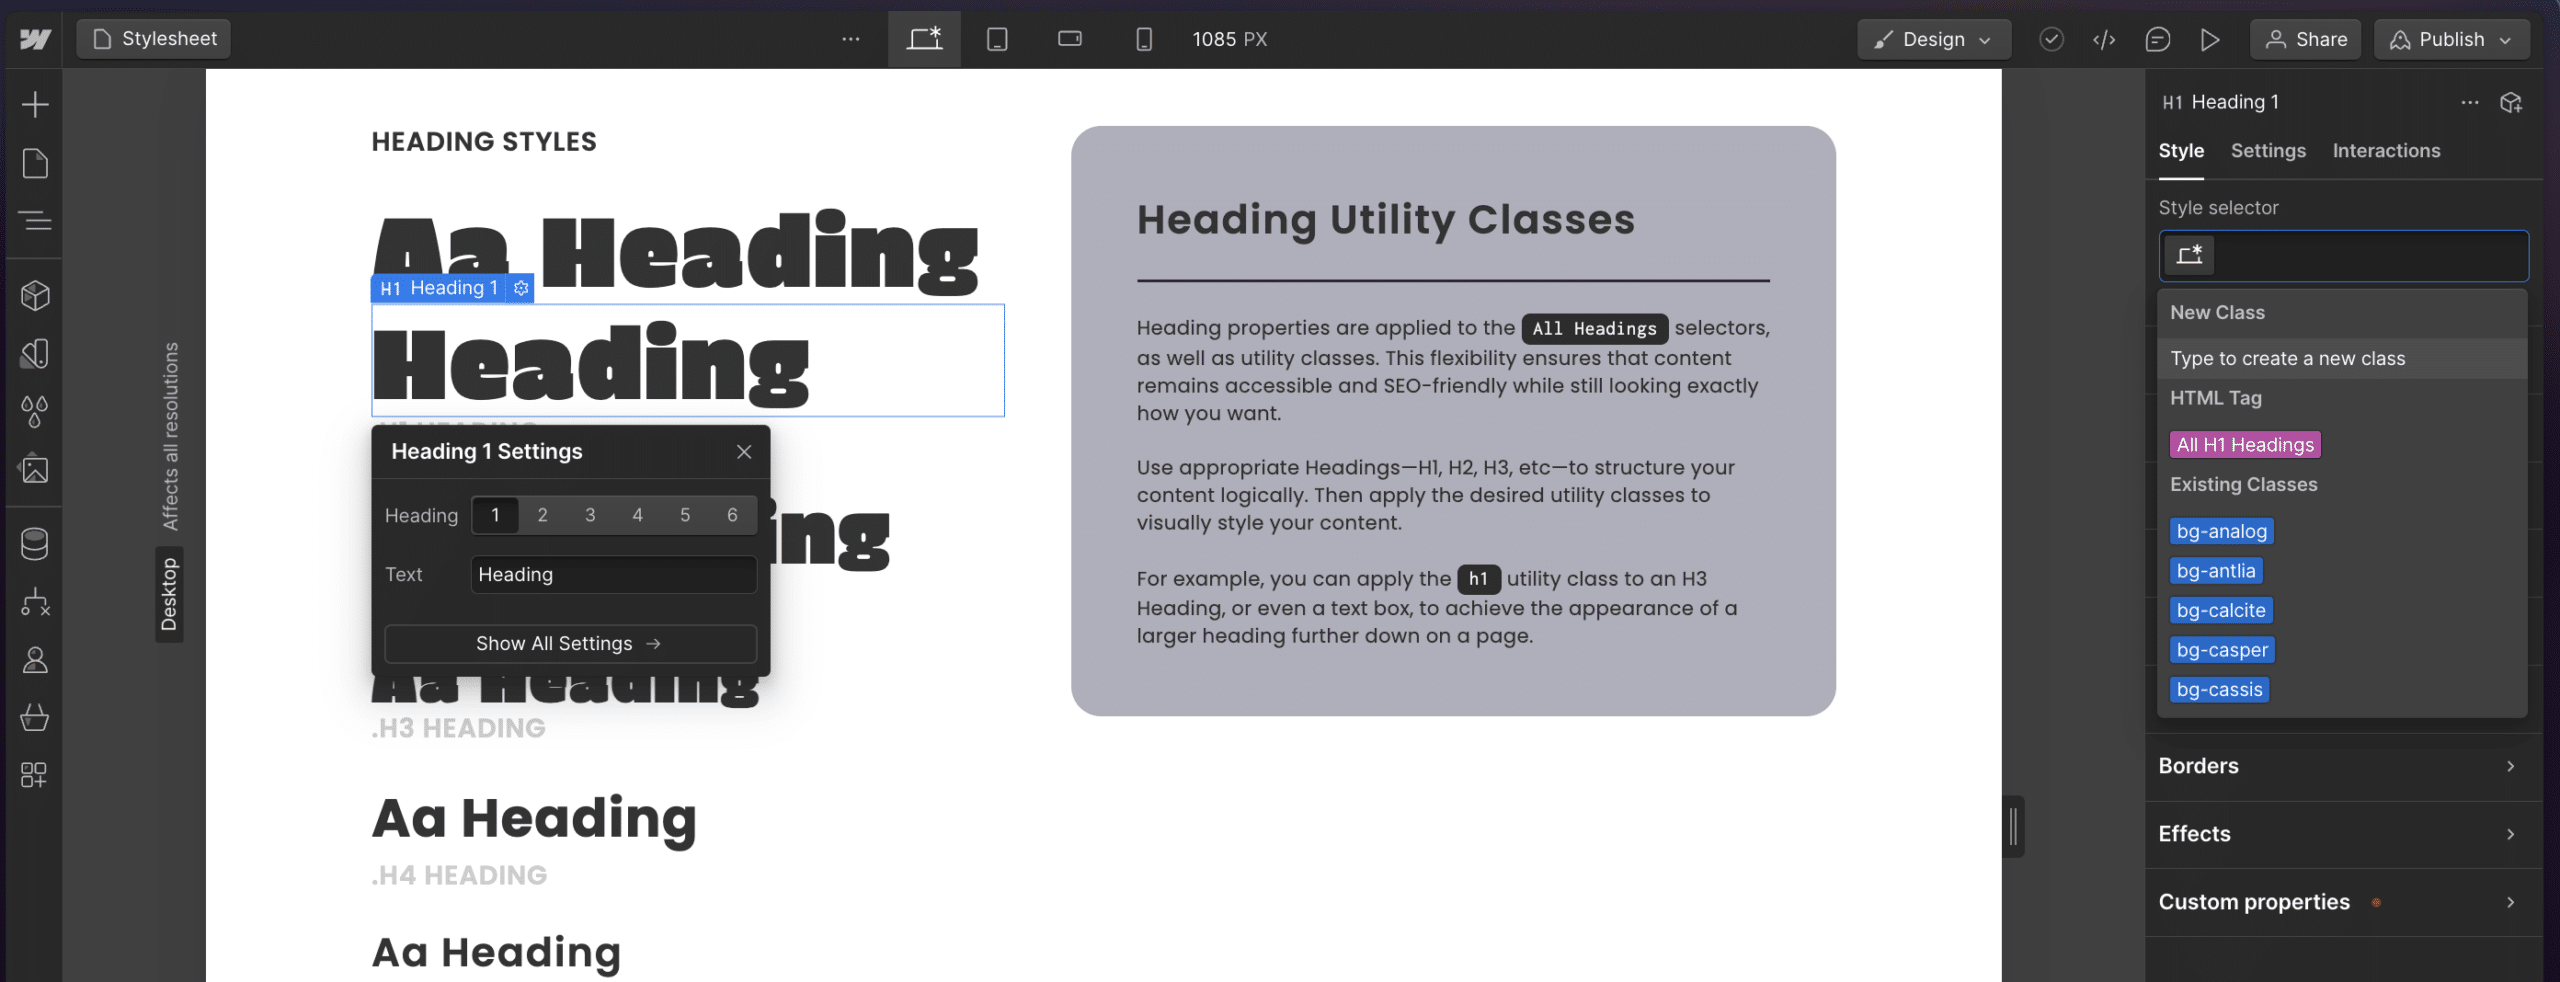Open the Apps grid icon
This screenshot has height=982, width=2560.
[x=35, y=775]
